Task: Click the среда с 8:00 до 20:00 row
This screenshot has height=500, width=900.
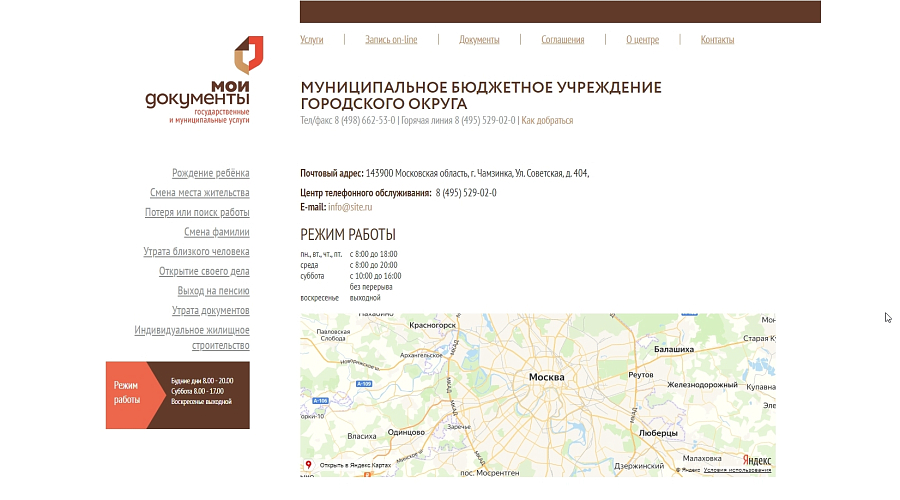Action: [x=349, y=265]
